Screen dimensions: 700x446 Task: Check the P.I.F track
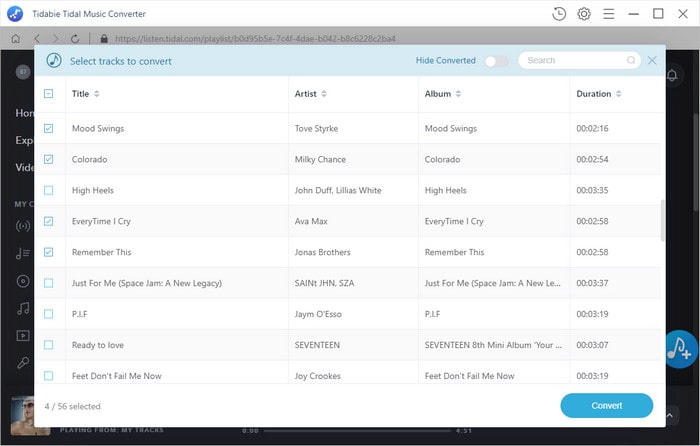coord(48,314)
